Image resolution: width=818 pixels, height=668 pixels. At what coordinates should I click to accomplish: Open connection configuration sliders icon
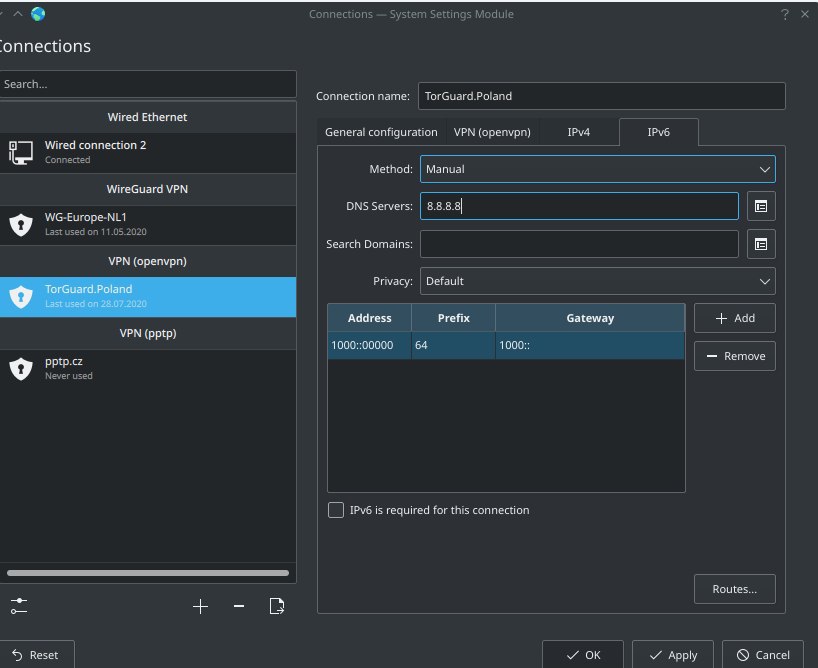point(19,606)
